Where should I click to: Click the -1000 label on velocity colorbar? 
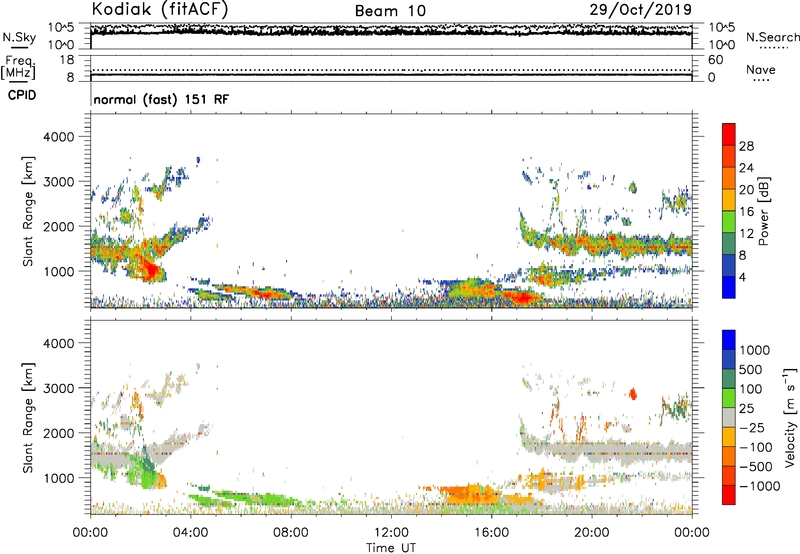tap(759, 486)
